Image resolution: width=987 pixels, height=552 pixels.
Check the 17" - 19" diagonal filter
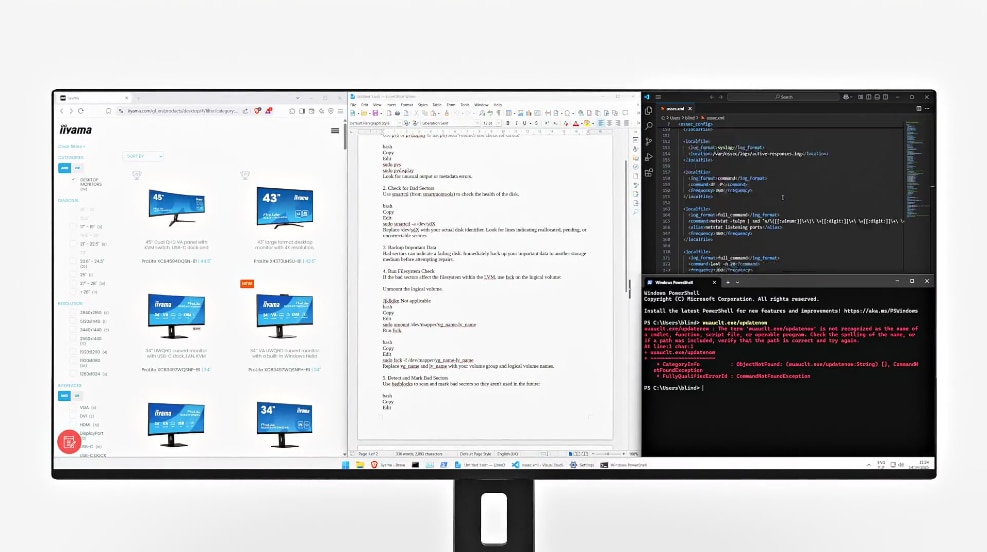pyautogui.click(x=74, y=227)
